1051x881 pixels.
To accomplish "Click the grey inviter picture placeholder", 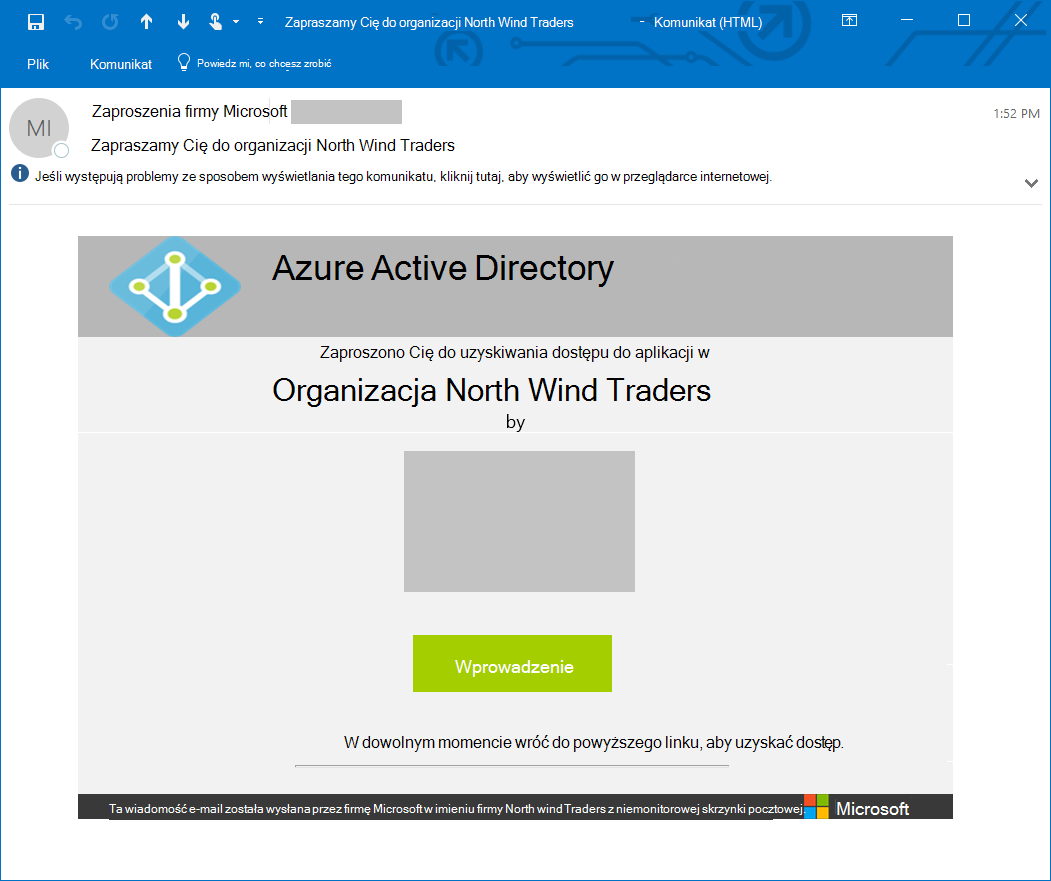I will 519,522.
